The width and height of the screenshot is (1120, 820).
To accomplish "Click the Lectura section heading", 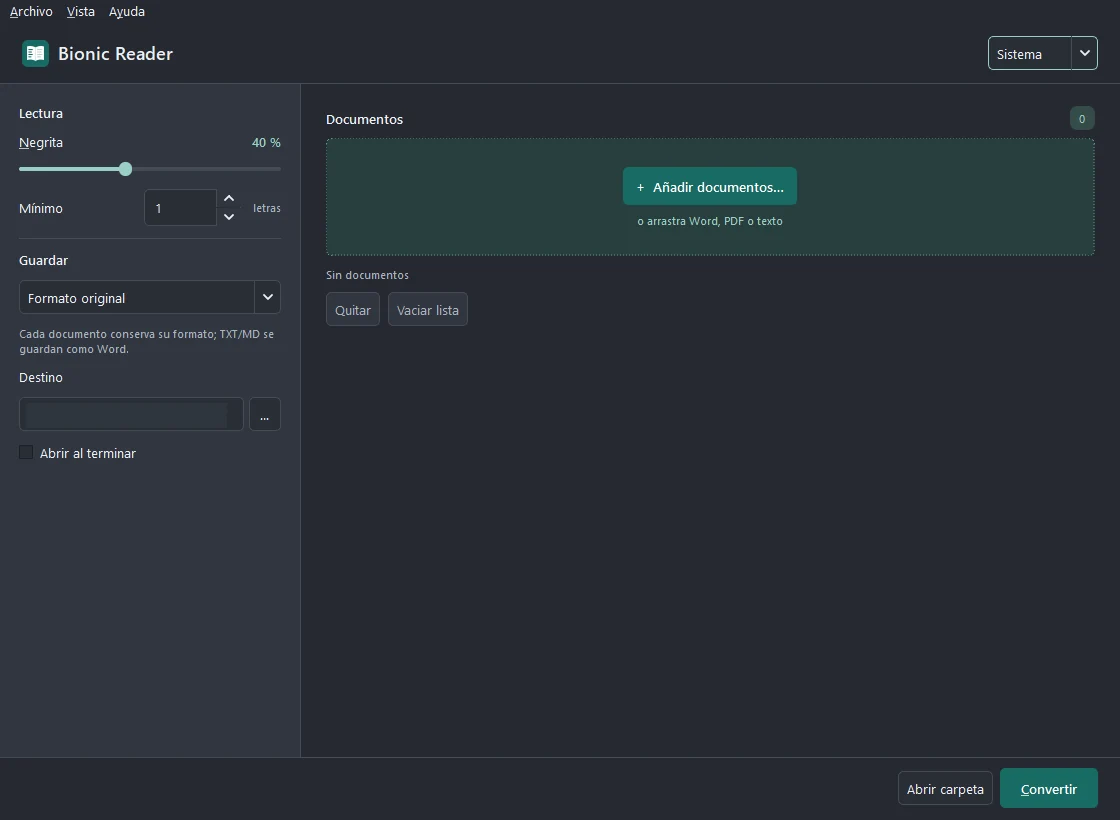I will coord(41,114).
